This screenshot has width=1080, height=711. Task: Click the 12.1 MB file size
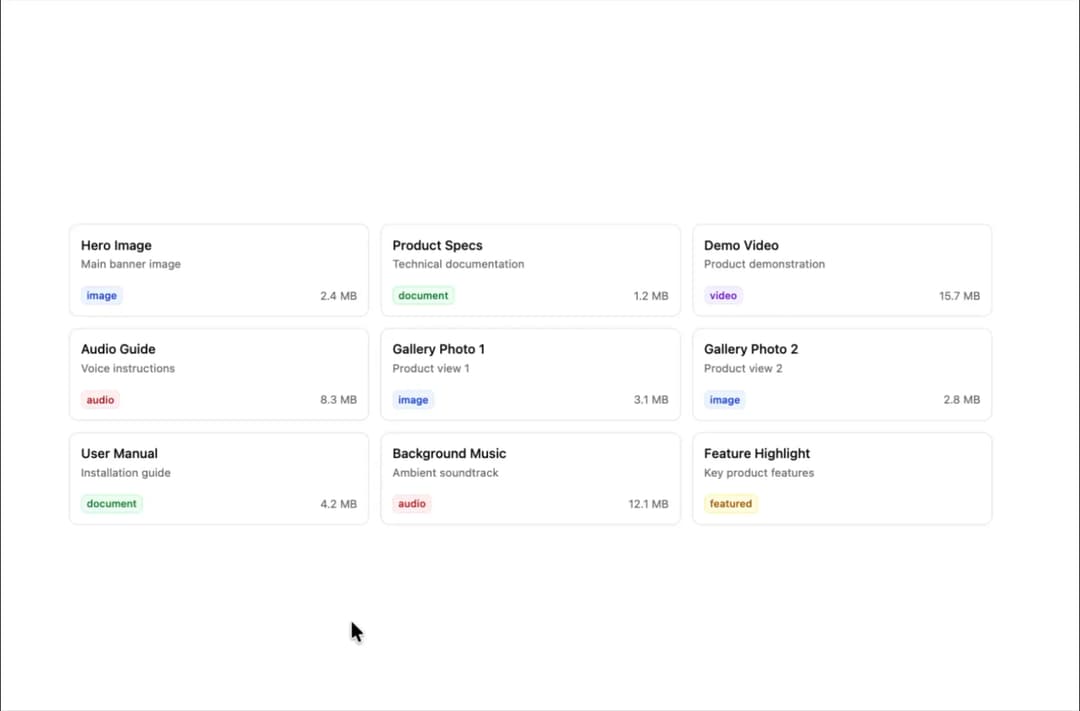click(648, 504)
